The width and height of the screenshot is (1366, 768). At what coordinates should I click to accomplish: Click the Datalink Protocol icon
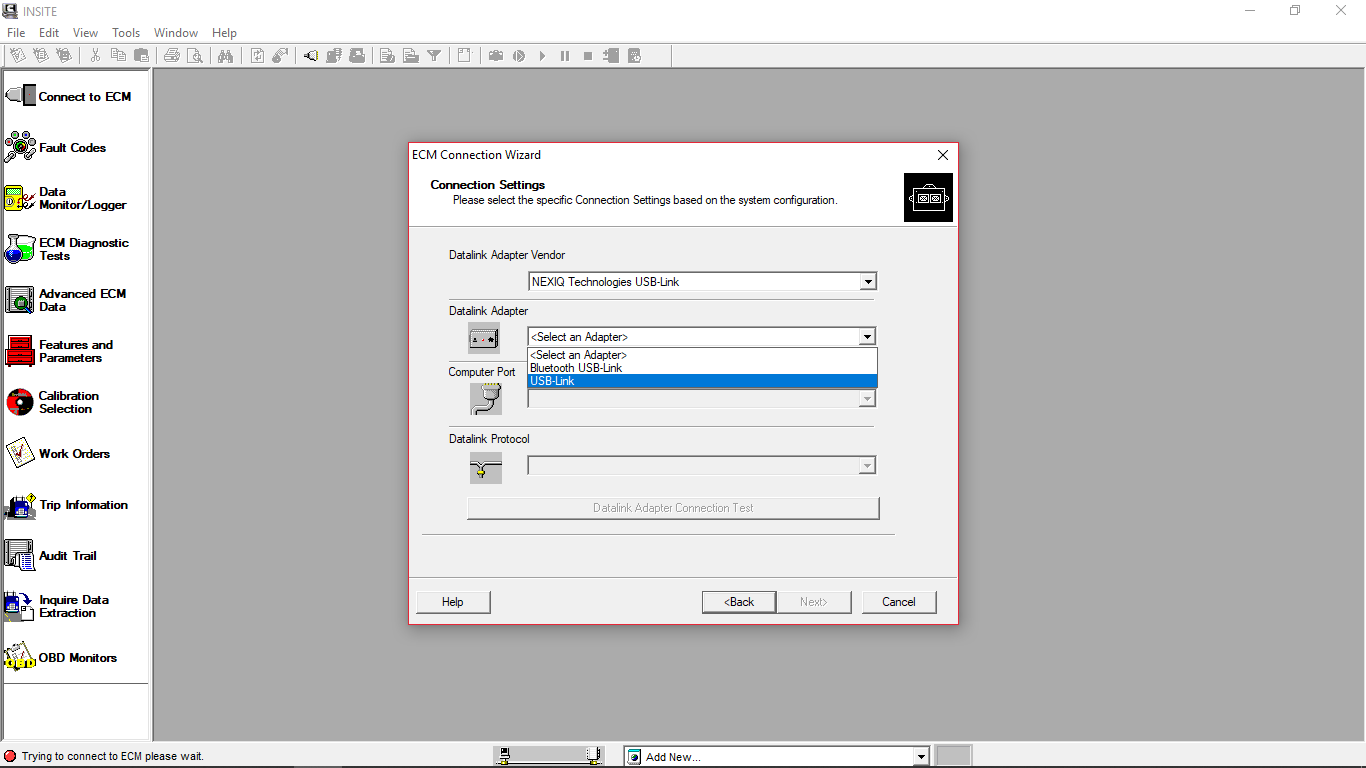(x=486, y=468)
